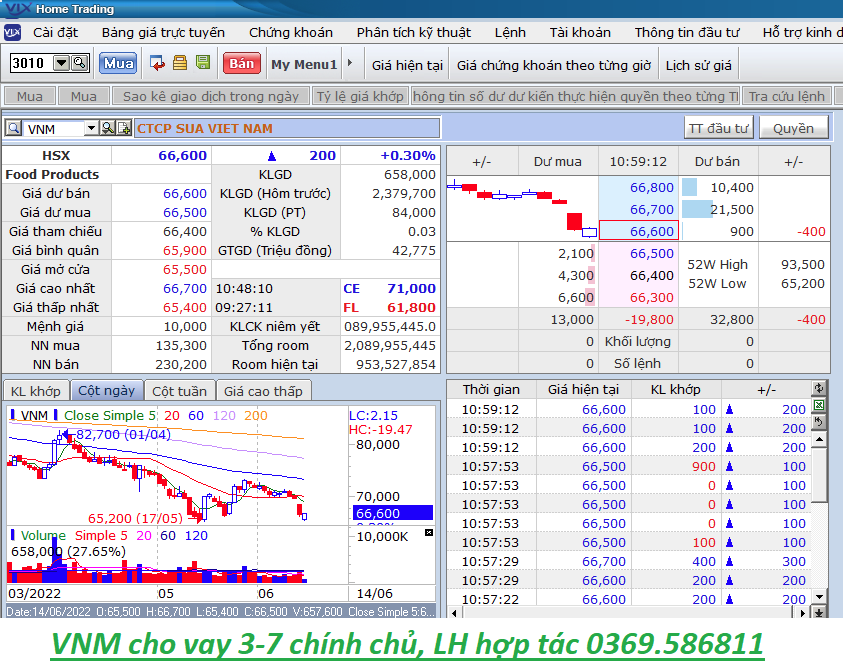Open the Lệnh menu
The width and height of the screenshot is (843, 670).
coord(510,33)
